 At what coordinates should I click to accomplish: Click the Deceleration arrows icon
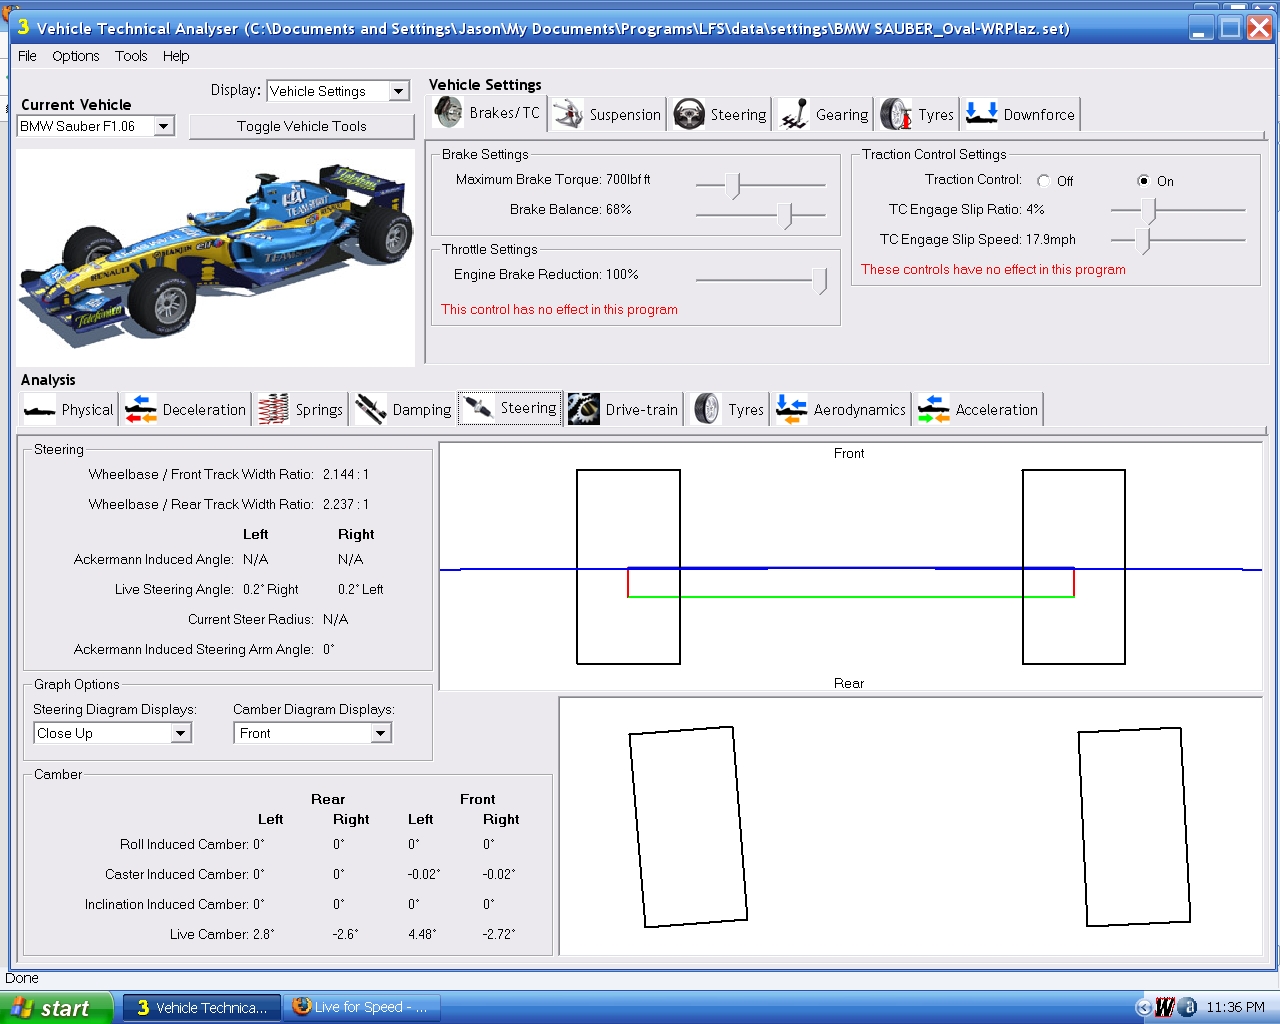(x=141, y=410)
